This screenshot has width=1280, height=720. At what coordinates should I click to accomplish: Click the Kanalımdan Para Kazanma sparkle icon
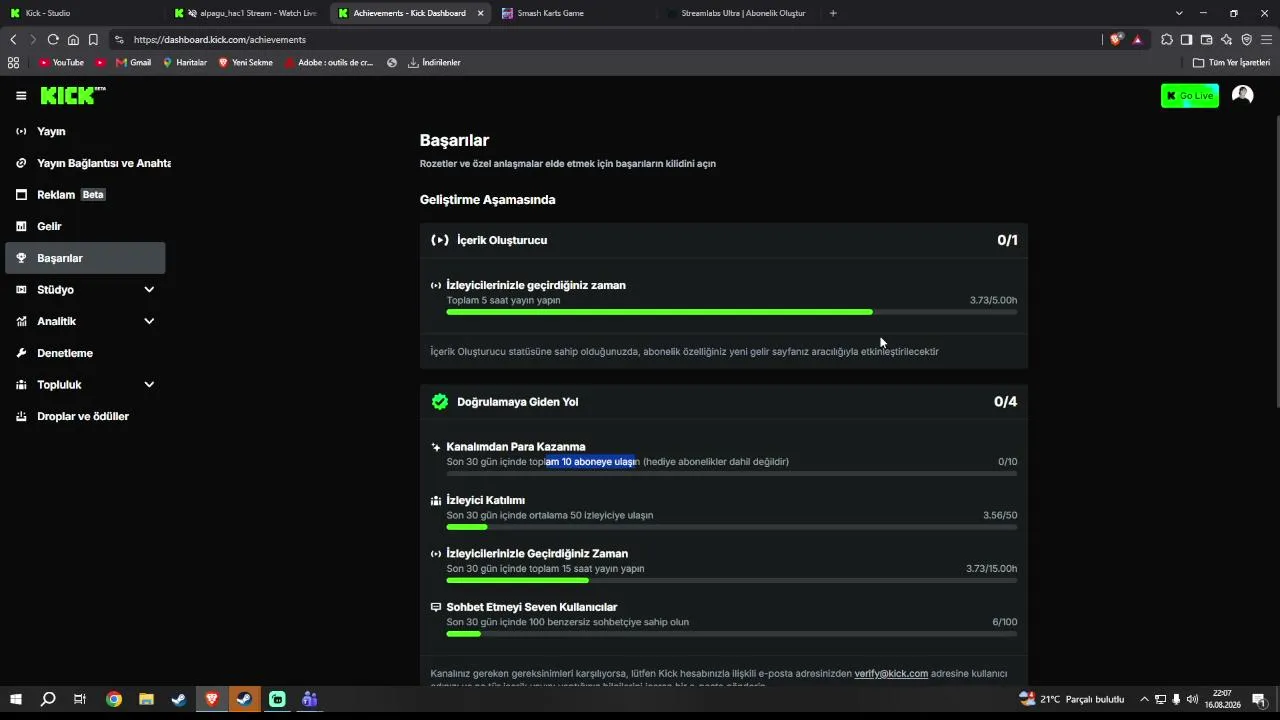point(436,447)
